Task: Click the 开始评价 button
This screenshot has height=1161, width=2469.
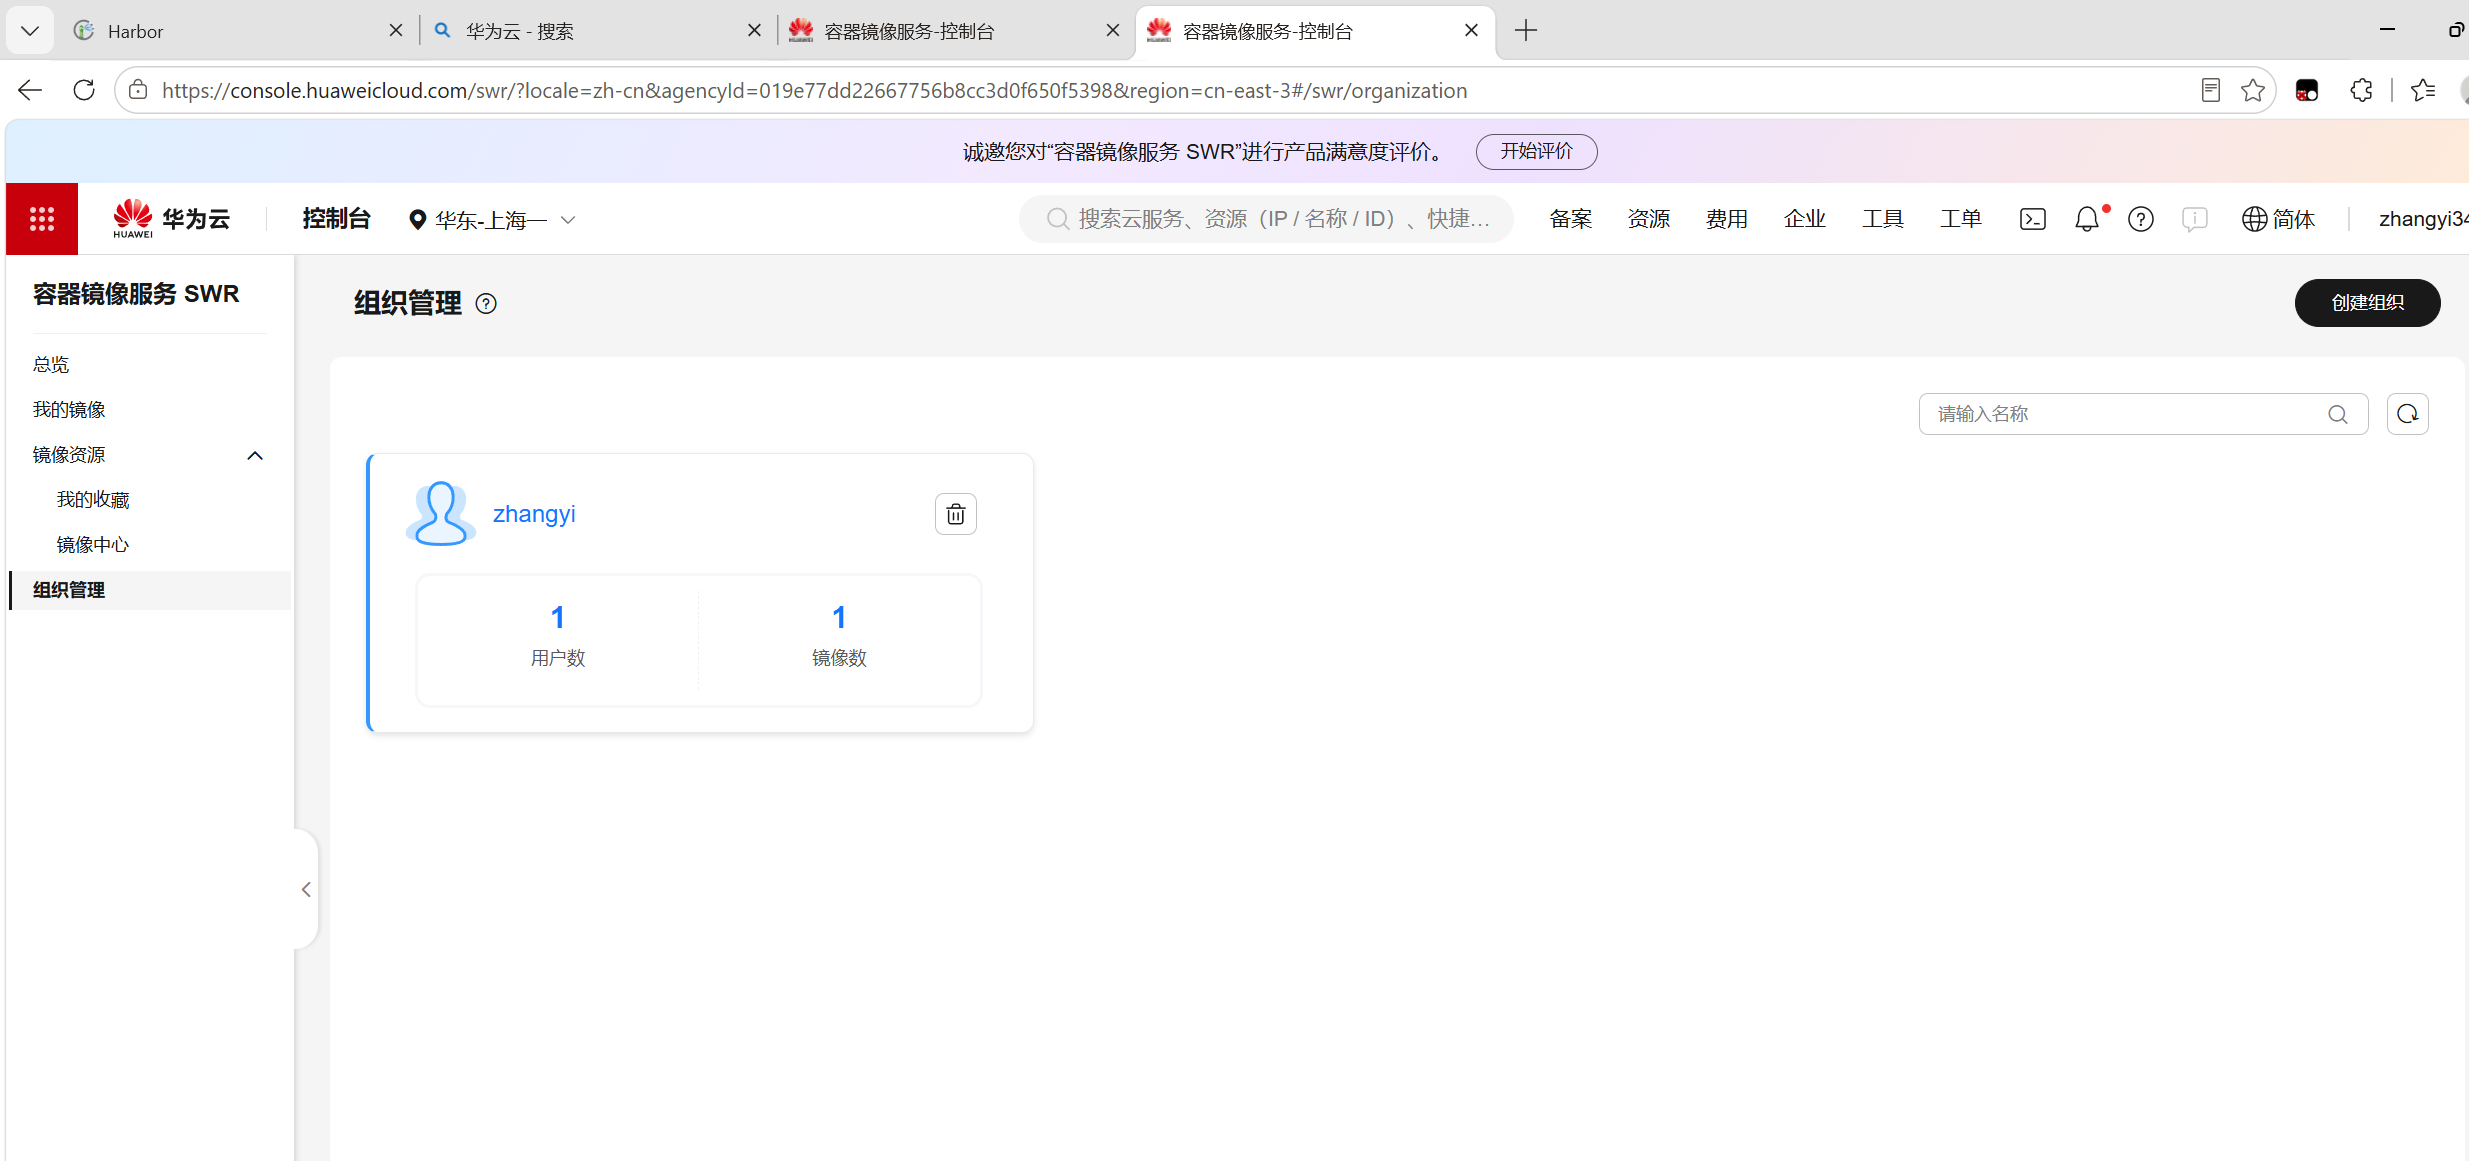Action: tap(1536, 152)
